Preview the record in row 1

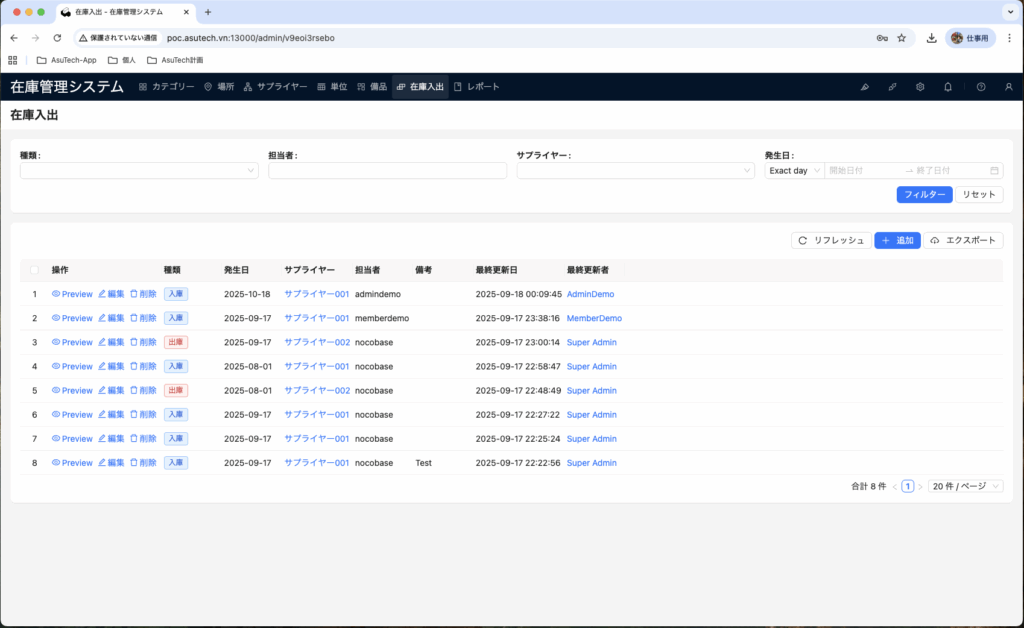(x=72, y=294)
